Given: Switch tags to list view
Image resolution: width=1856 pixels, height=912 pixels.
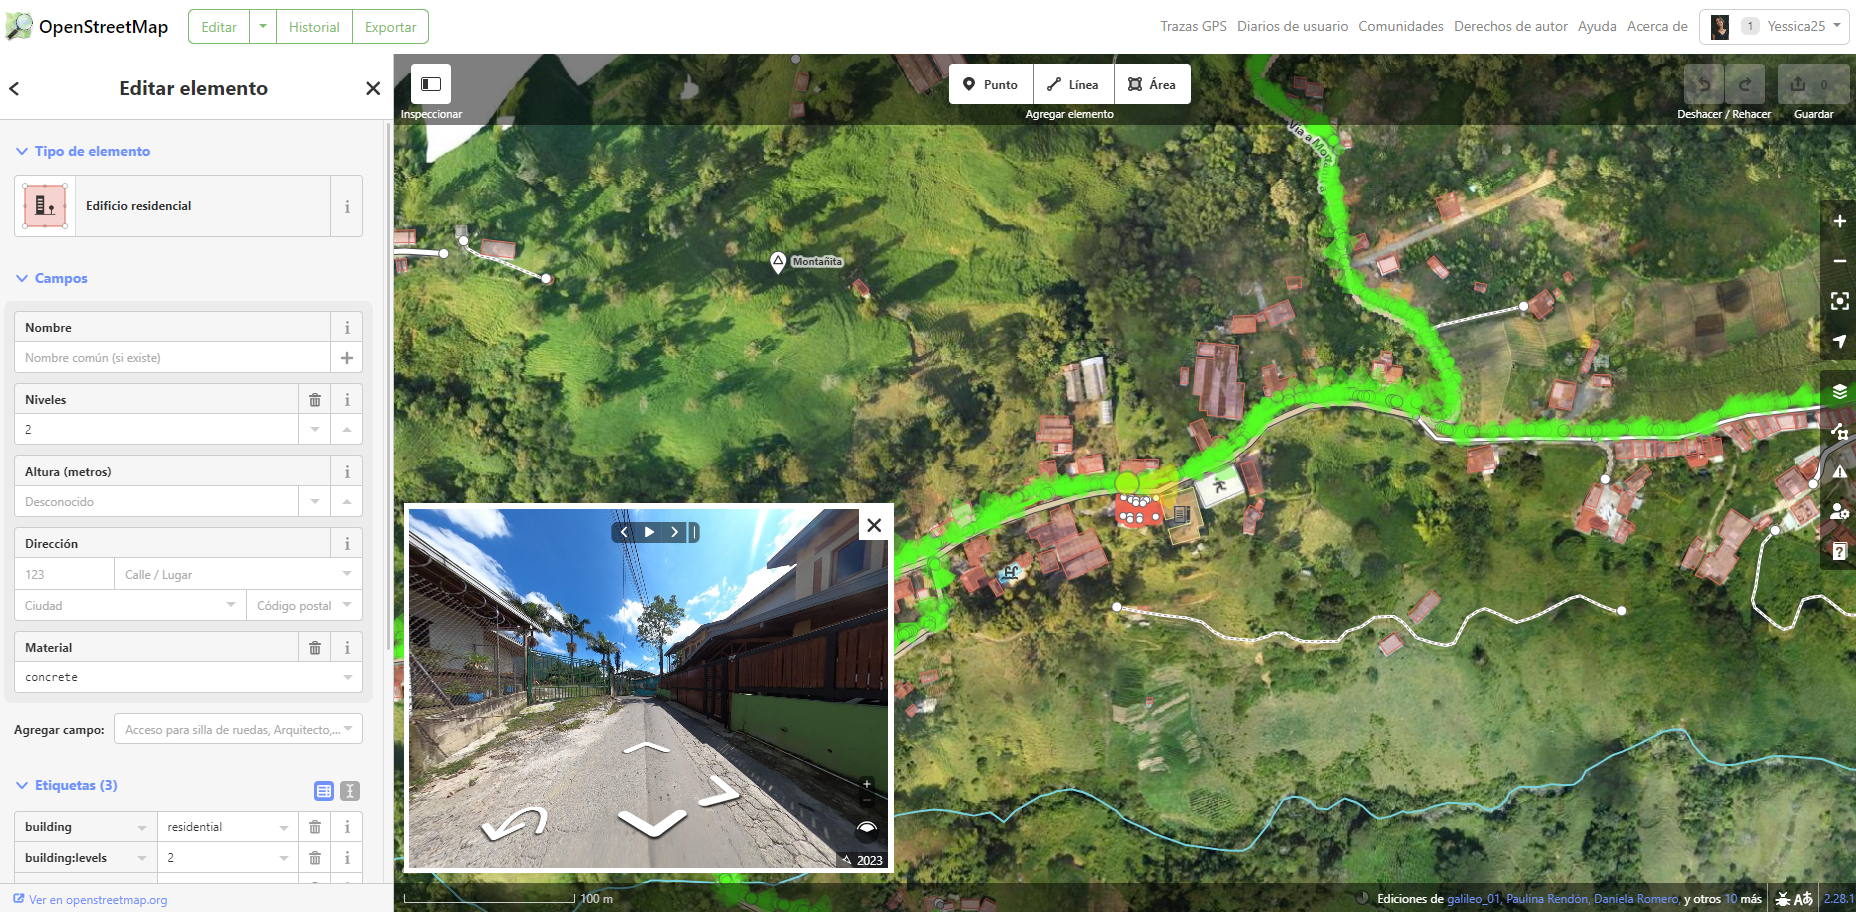Looking at the screenshot, I should (x=324, y=791).
